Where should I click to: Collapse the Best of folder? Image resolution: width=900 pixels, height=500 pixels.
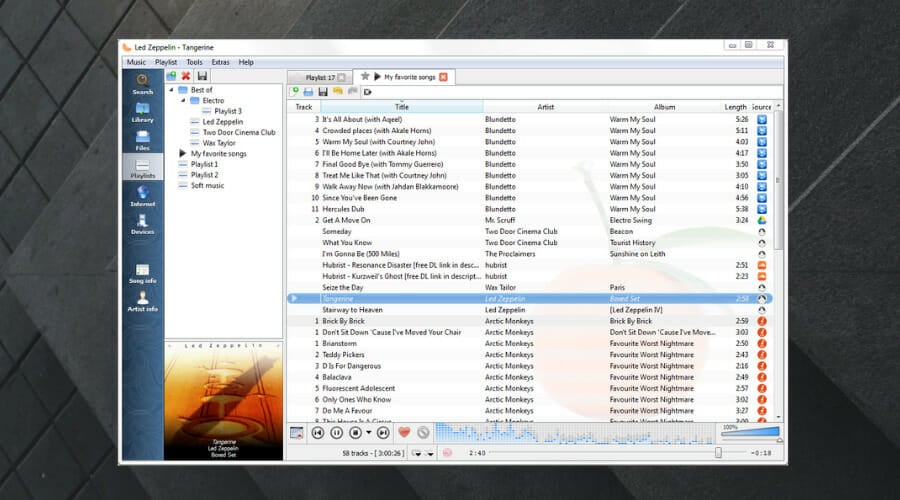(170, 90)
